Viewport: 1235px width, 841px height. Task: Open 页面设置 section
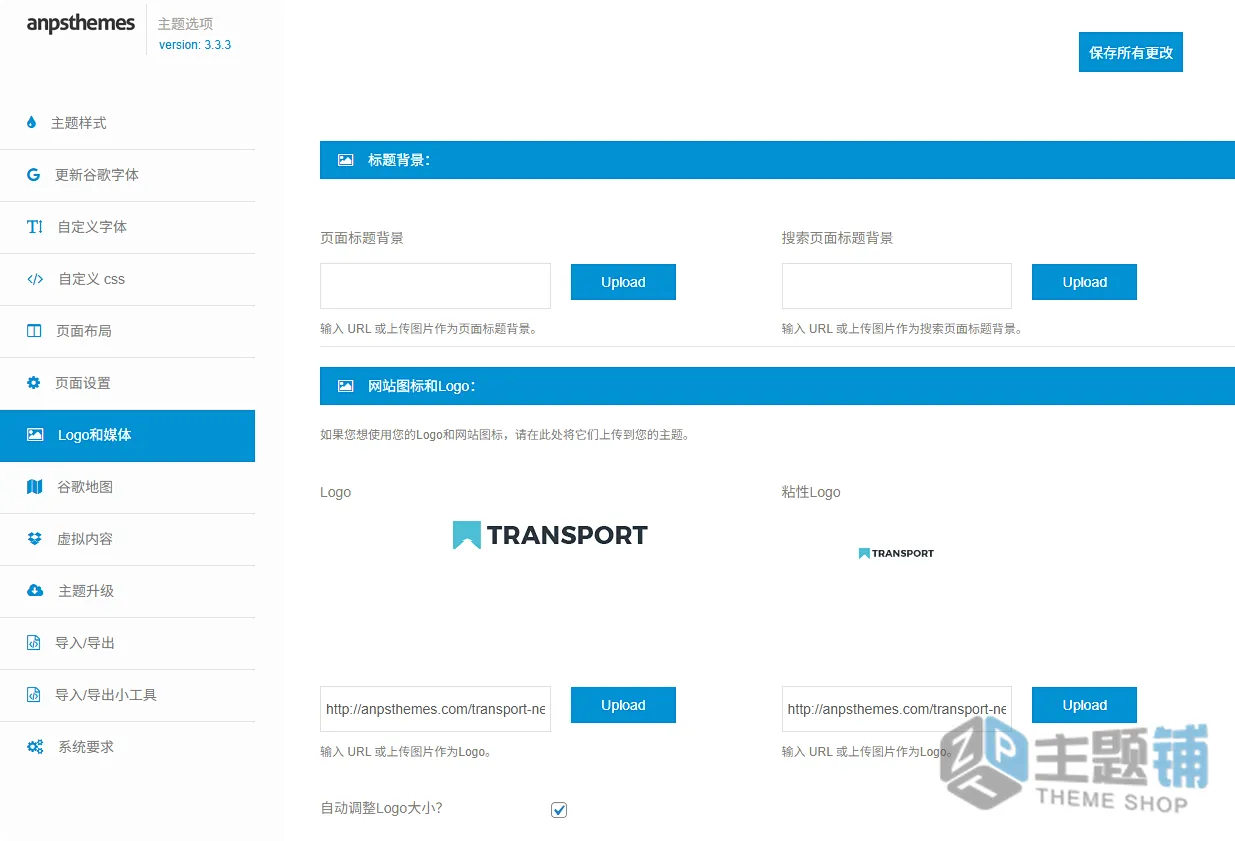(127, 383)
